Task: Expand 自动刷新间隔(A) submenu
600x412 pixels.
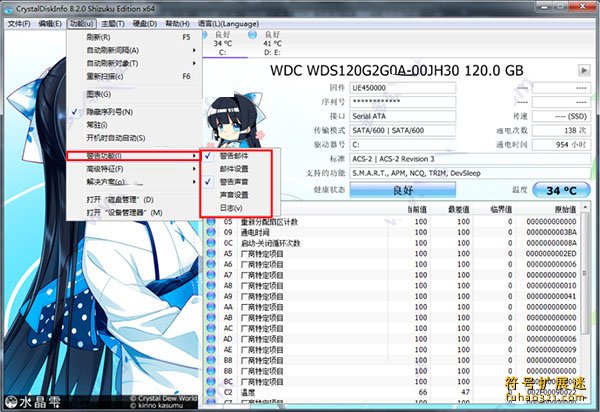Action: 134,50
